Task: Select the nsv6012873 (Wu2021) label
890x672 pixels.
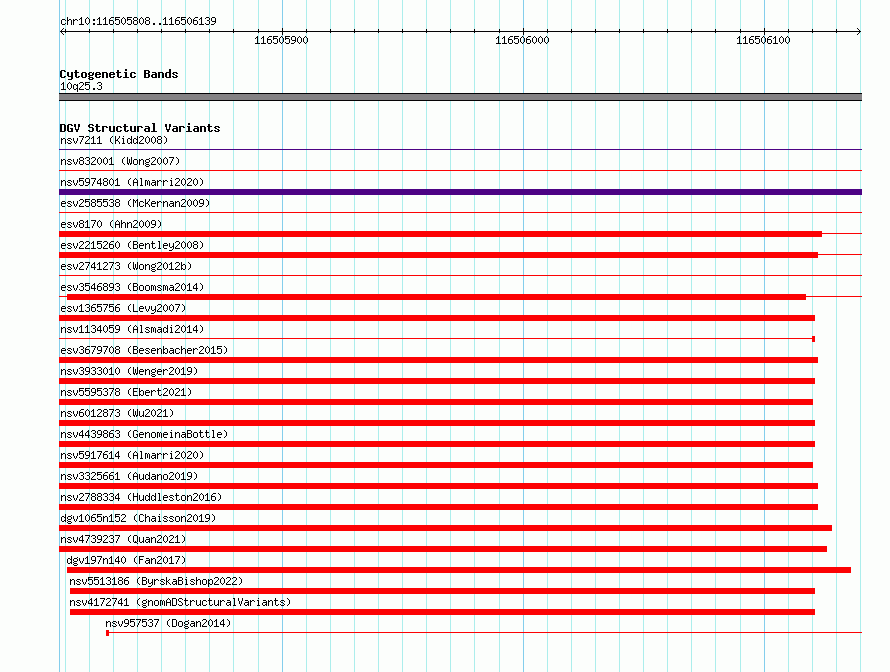Action: [117, 413]
